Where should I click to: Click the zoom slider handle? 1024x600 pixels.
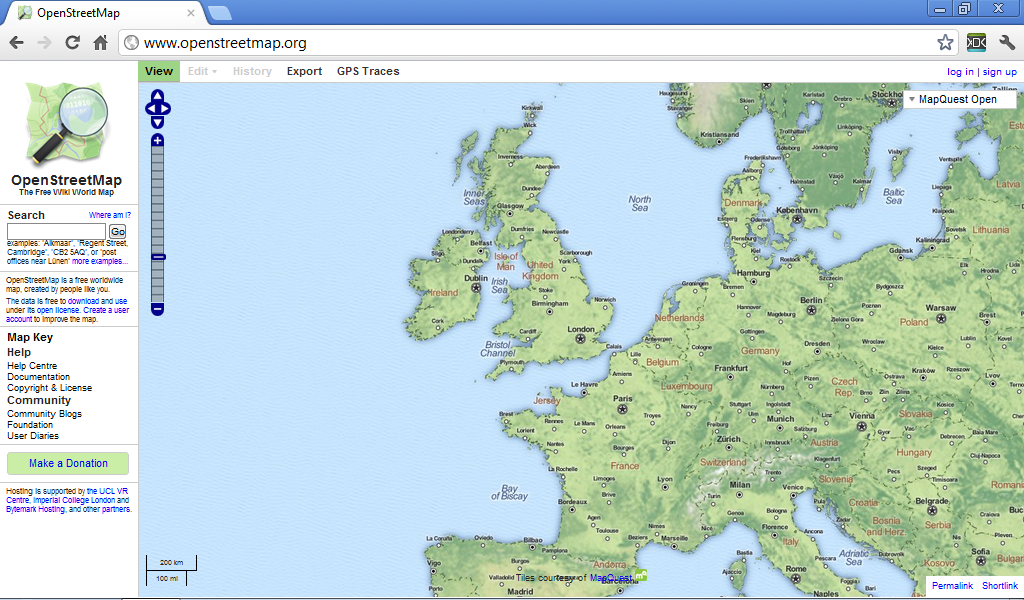(x=157, y=257)
